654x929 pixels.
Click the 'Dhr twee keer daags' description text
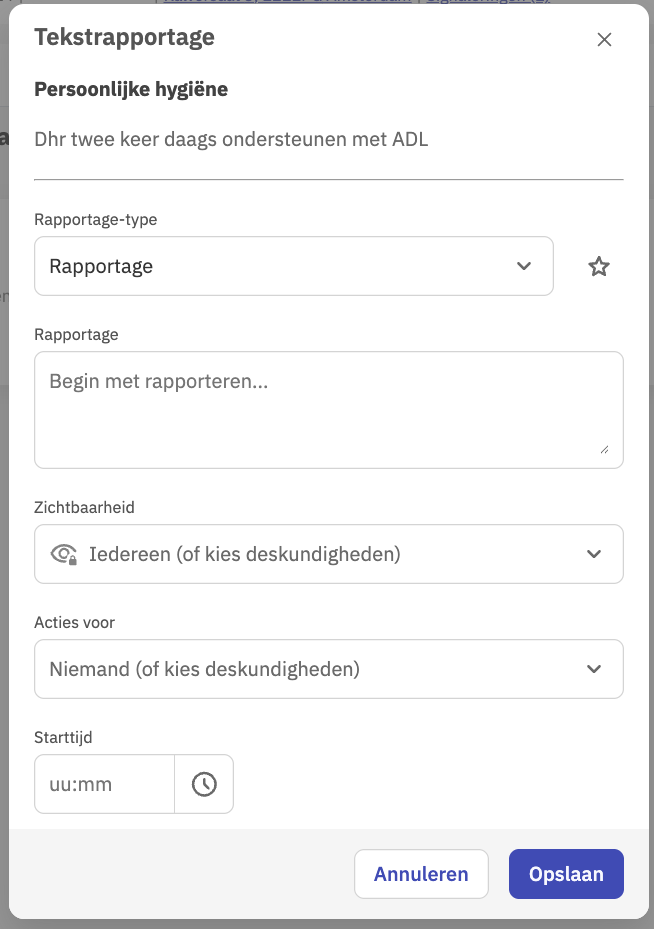point(231,140)
